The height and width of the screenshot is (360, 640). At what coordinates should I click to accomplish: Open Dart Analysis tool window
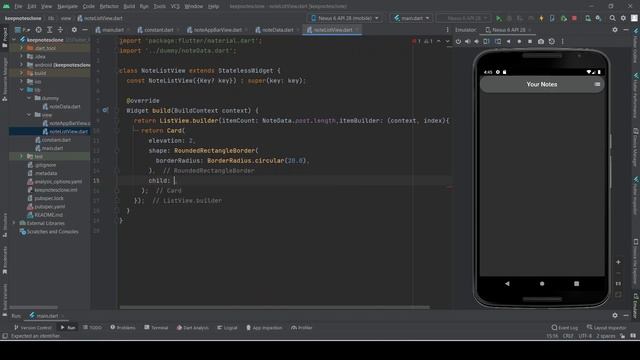click(x=193, y=327)
